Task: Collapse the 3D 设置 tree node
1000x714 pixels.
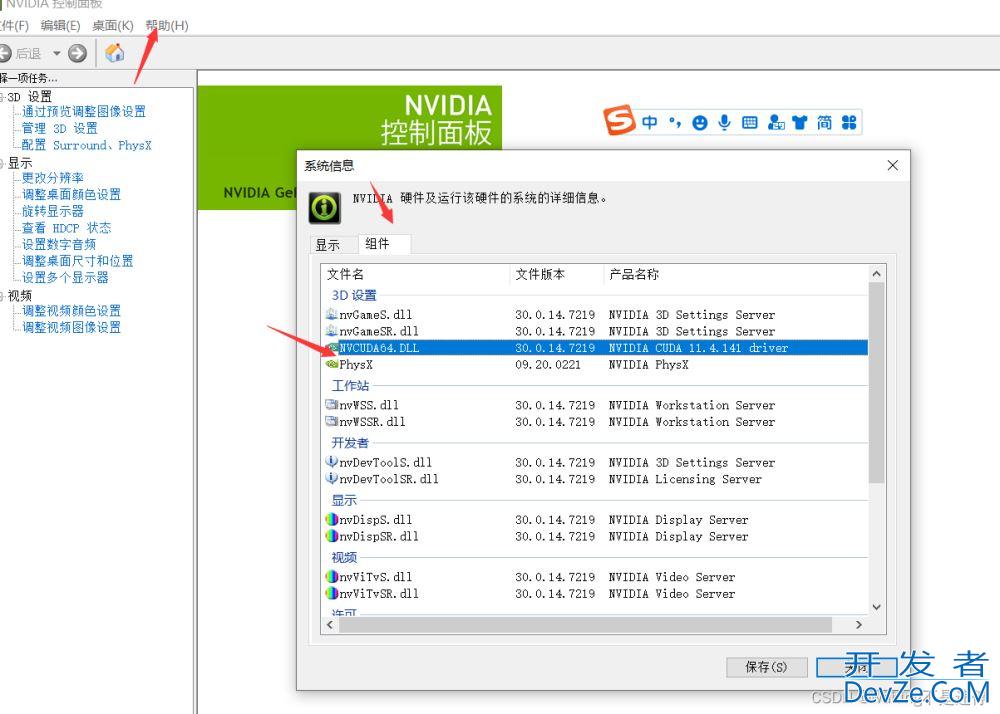Action: [2, 97]
